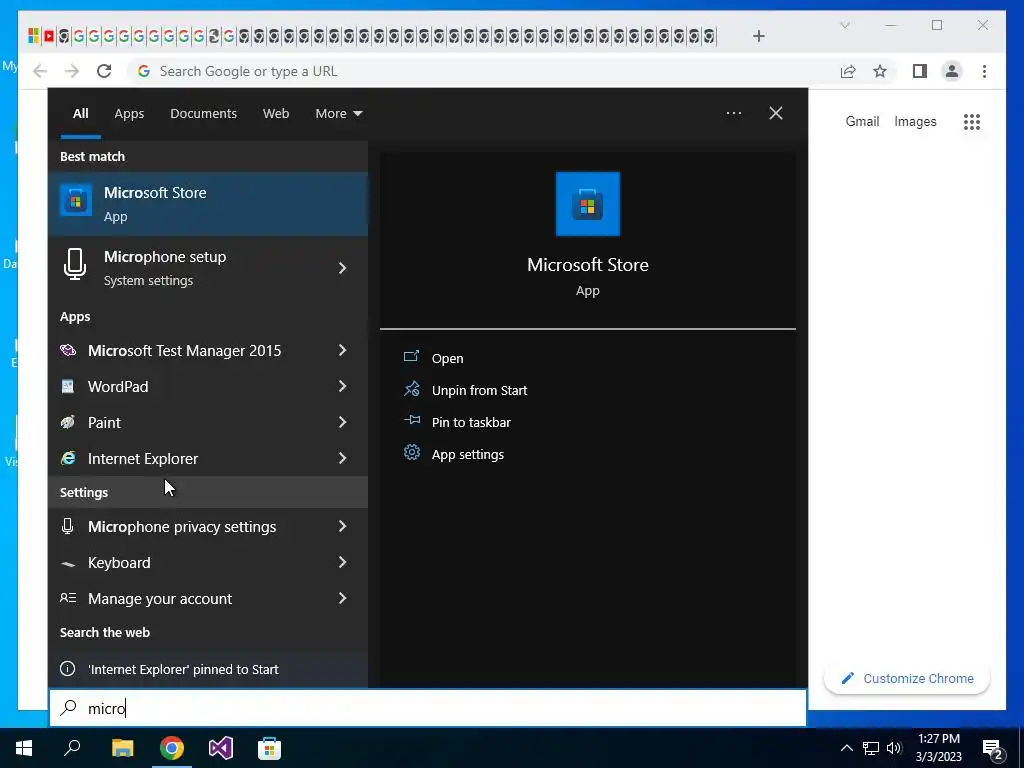Click taskbar search magnifier icon
This screenshot has width=1024, height=768.
[72, 748]
